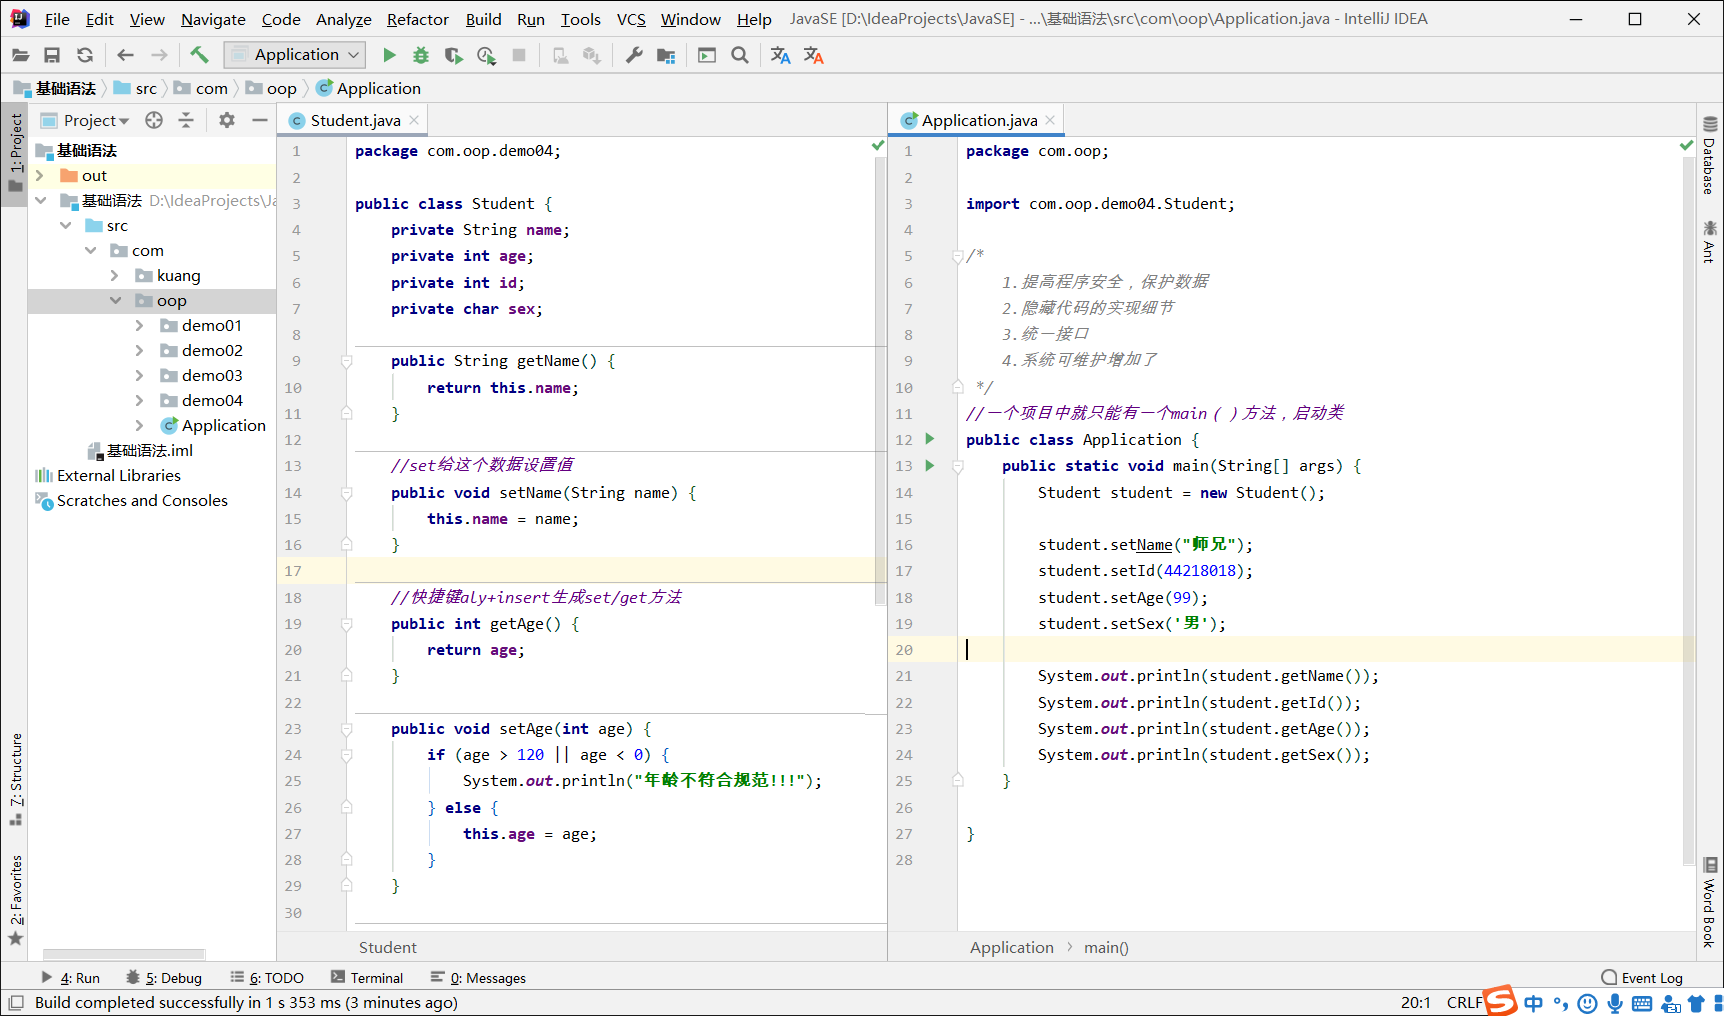Open the Refactor menu
This screenshot has height=1016, width=1724.
(x=418, y=19)
